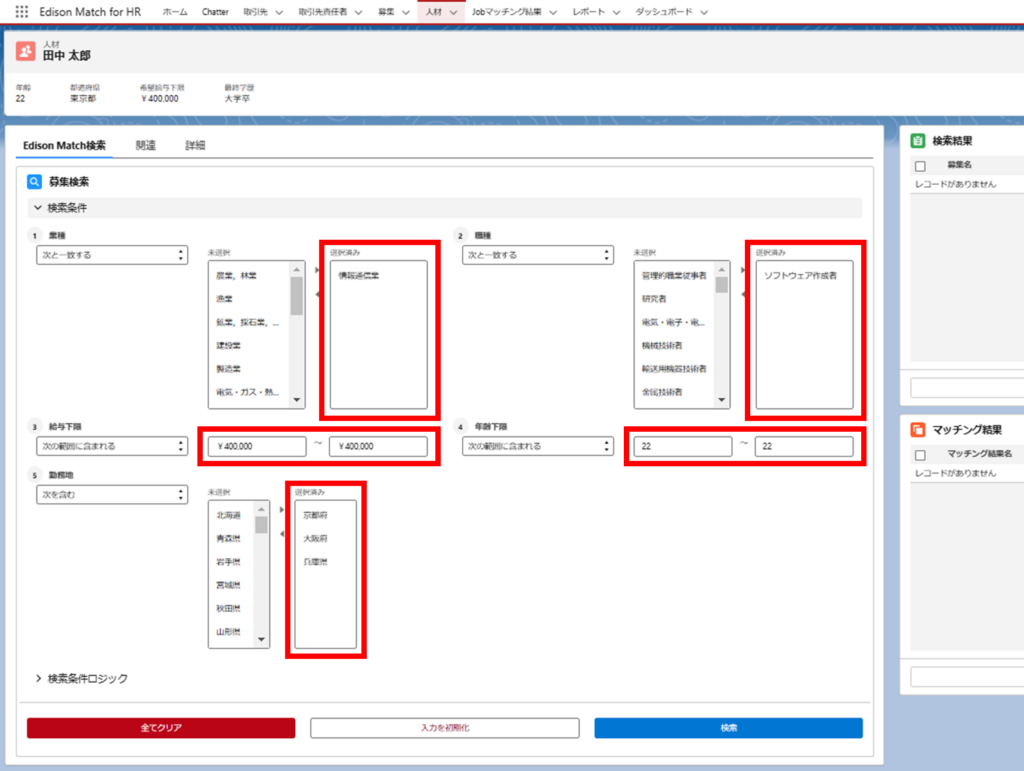Open the 給与下限 operator dropdown

click(111, 446)
